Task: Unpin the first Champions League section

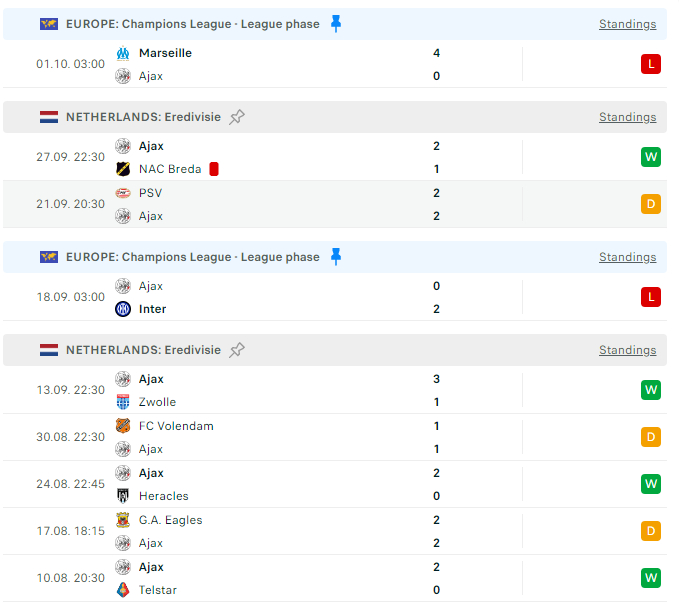Action: (x=336, y=23)
